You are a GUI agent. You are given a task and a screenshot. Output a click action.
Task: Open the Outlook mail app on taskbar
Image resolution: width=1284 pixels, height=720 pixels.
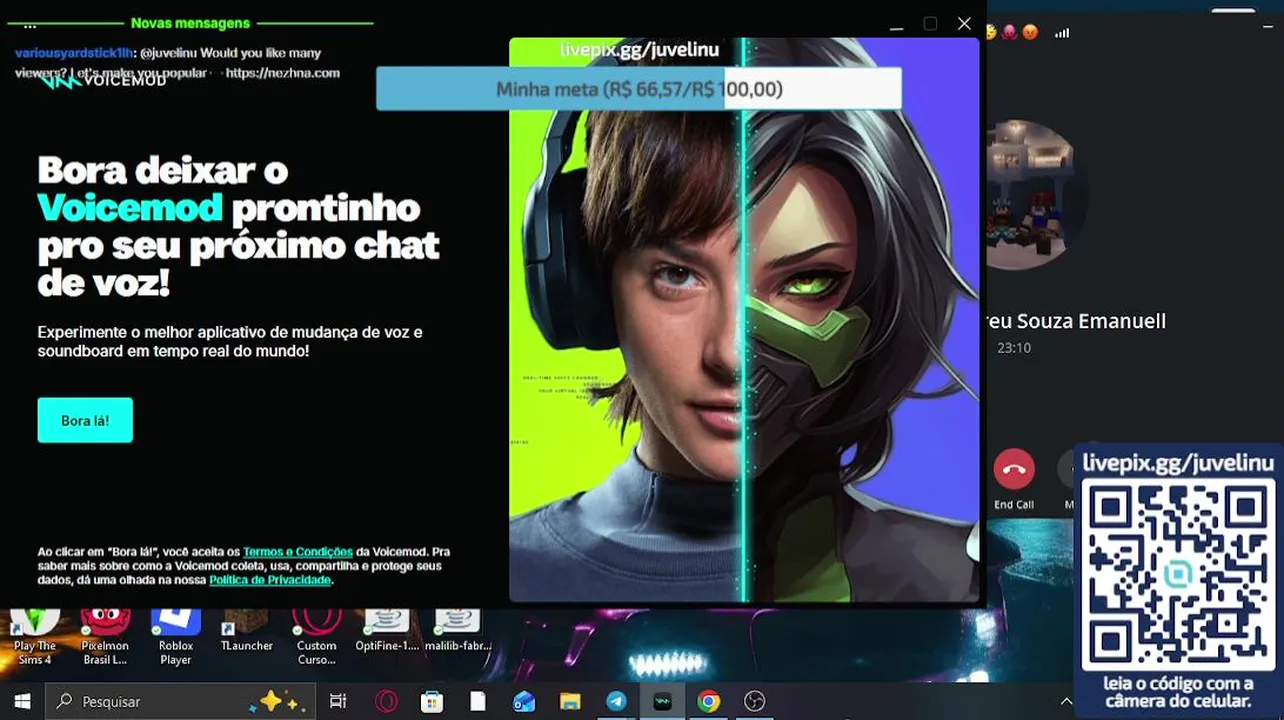524,701
